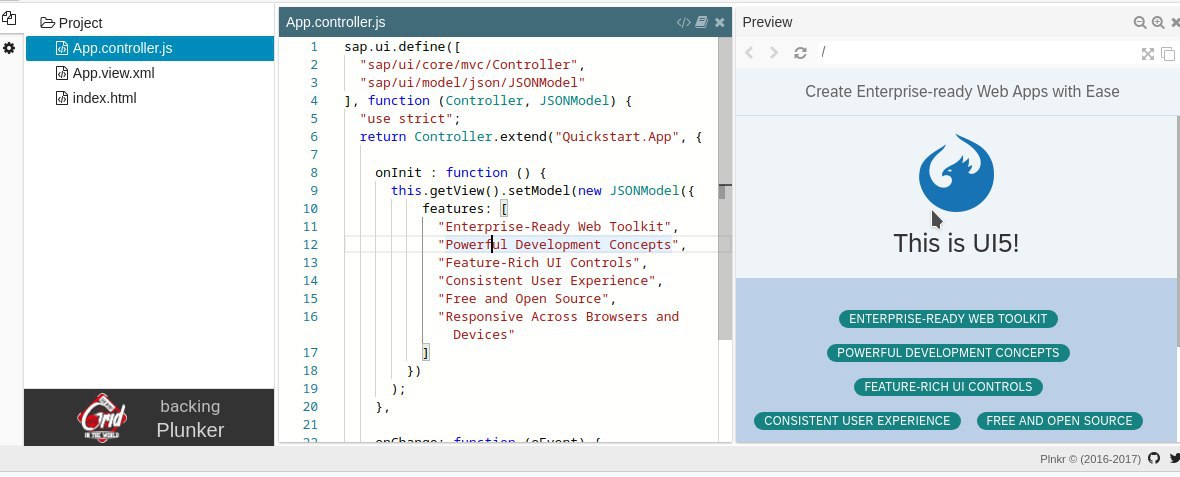Open index.html file
The width and height of the screenshot is (1180, 477).
(x=105, y=98)
